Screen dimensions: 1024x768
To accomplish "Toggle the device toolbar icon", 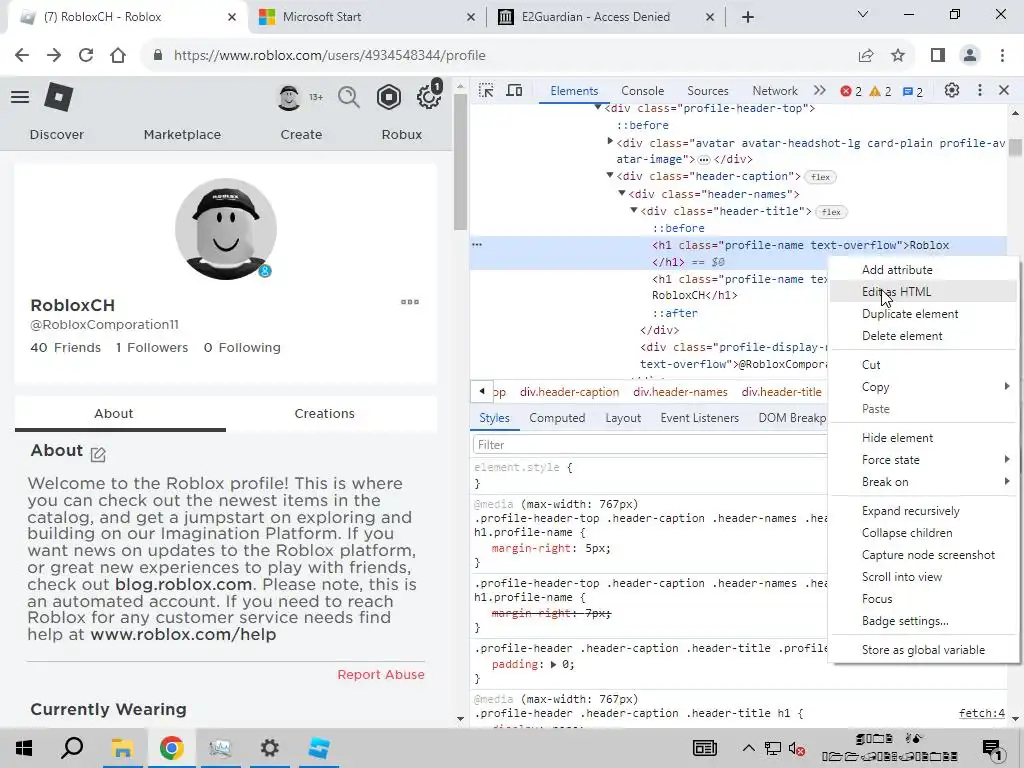I will tap(515, 91).
